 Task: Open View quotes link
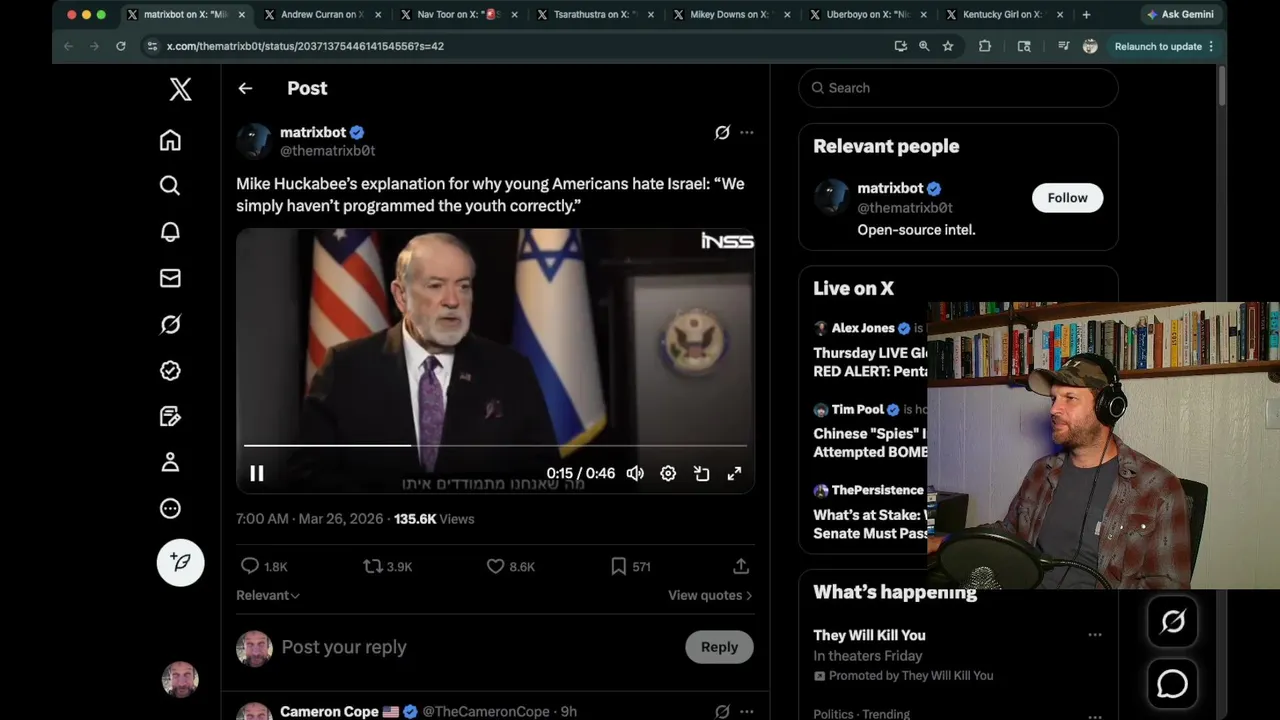click(710, 595)
